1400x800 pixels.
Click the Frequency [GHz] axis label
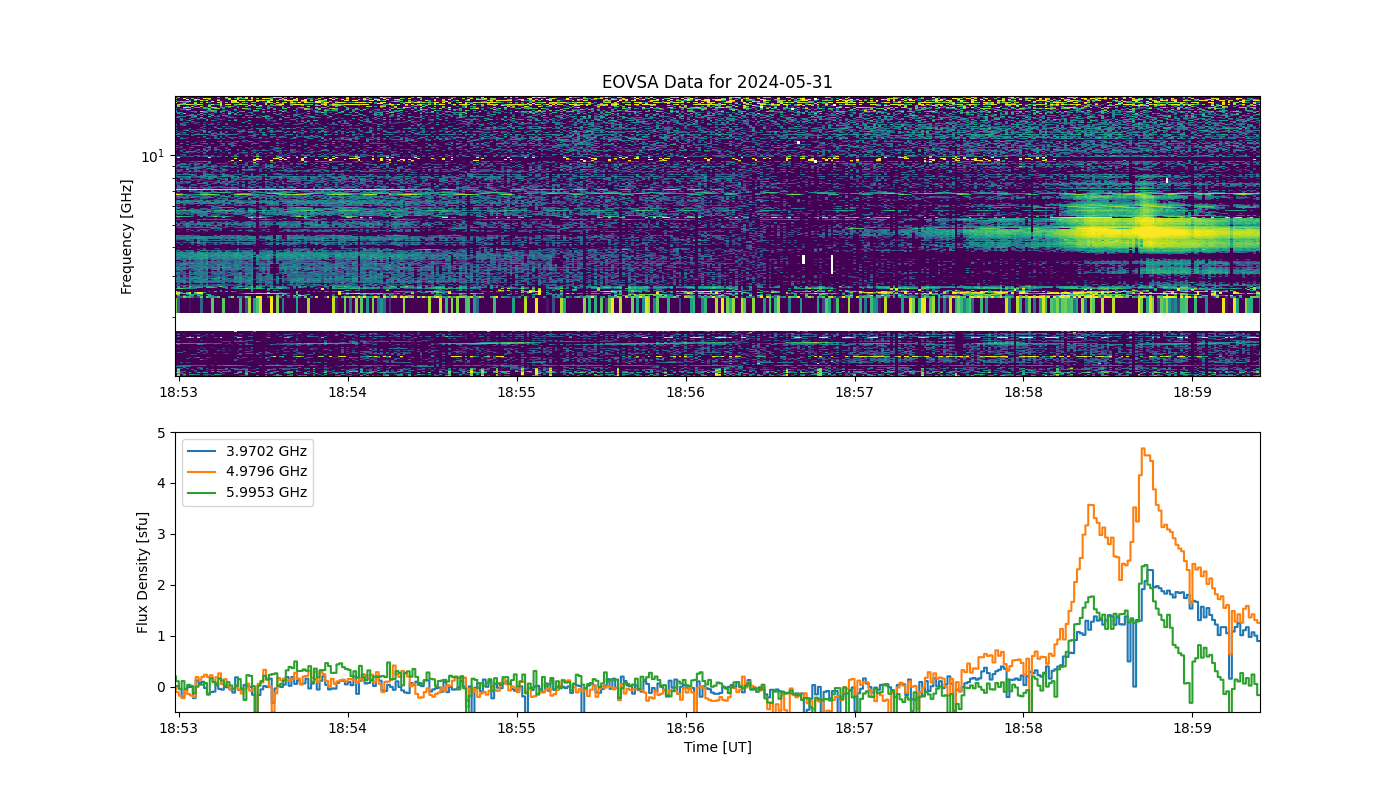(x=127, y=237)
